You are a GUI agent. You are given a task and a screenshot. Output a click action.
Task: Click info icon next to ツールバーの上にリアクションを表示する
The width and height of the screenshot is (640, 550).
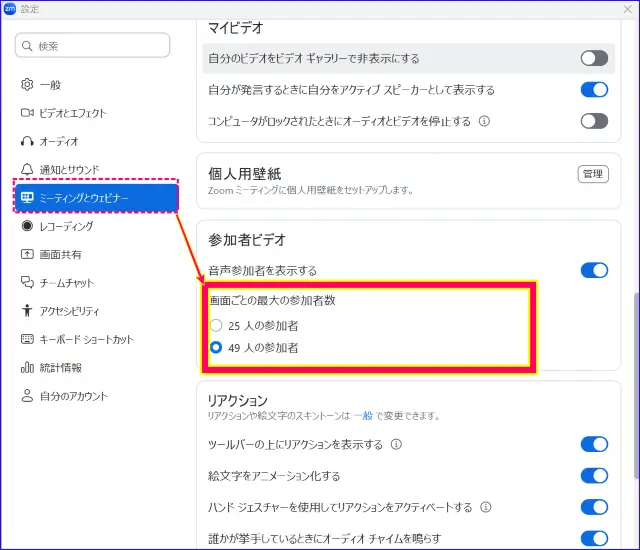point(396,444)
